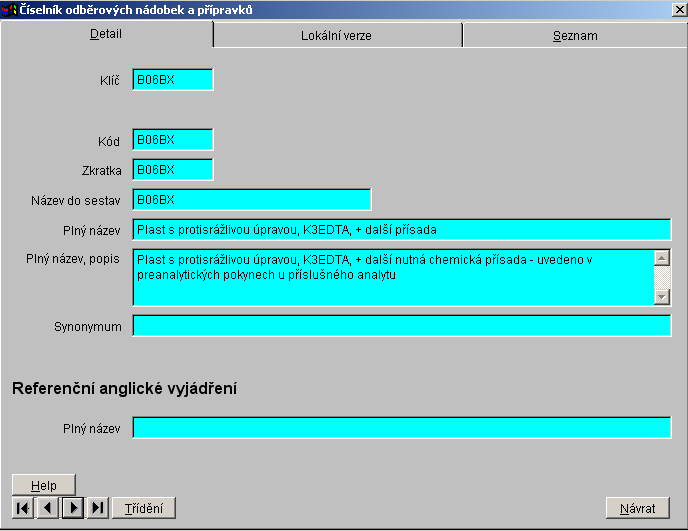Click into the Klíč field

tap(172, 80)
